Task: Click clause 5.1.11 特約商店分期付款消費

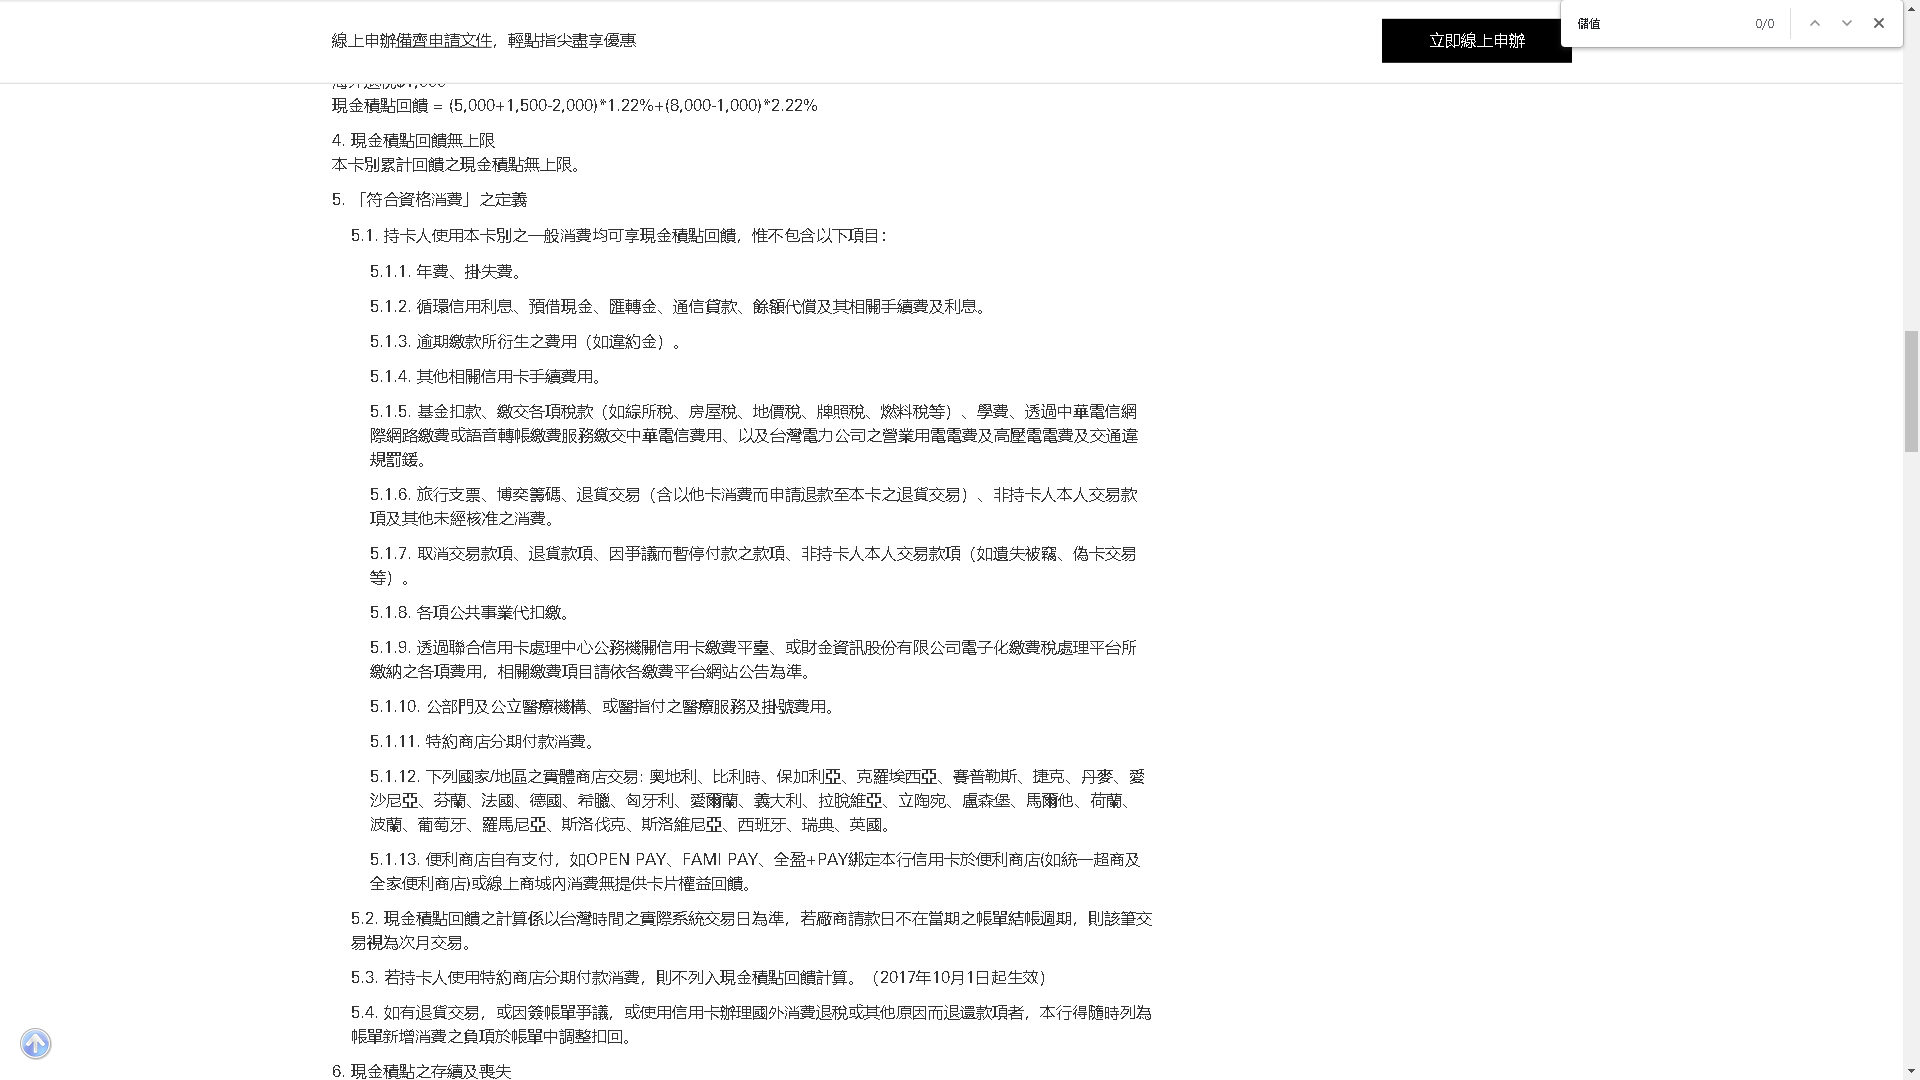Action: click(484, 742)
